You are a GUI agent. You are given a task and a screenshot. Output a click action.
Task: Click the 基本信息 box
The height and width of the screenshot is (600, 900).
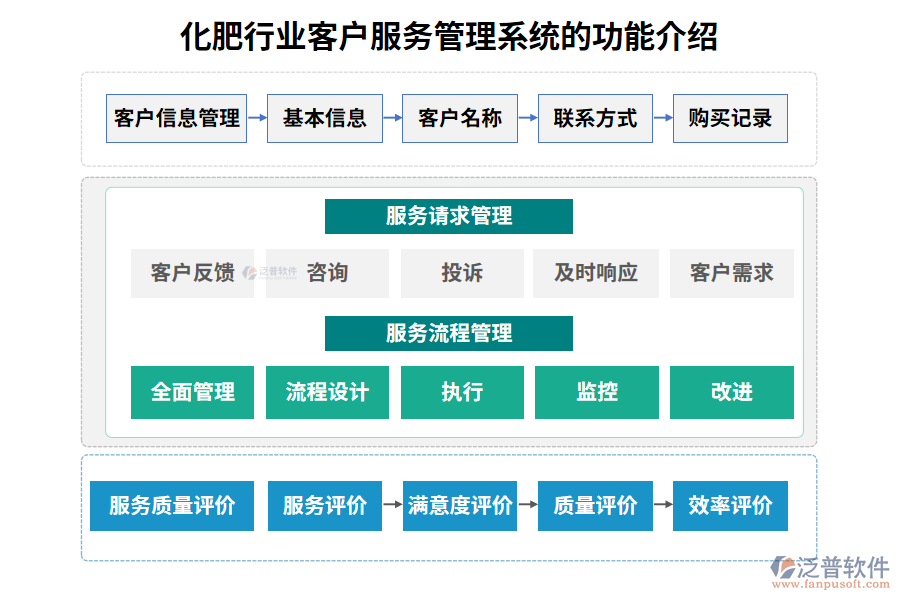click(x=324, y=118)
